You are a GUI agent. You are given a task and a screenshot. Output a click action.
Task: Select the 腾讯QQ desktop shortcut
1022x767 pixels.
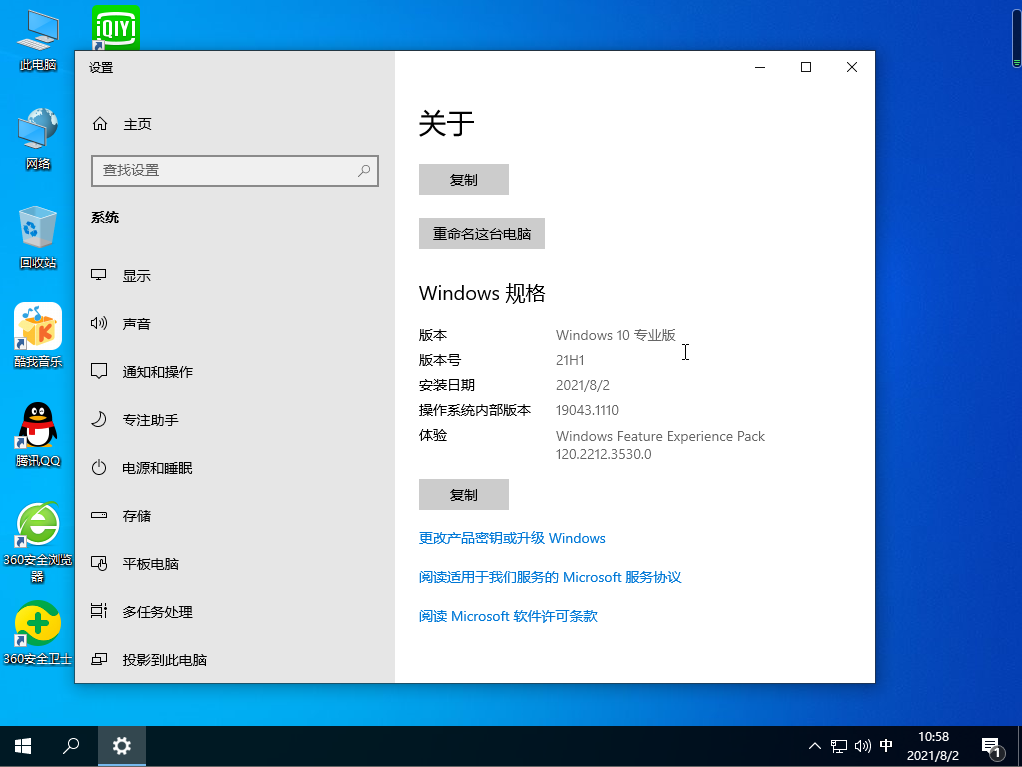(x=38, y=435)
